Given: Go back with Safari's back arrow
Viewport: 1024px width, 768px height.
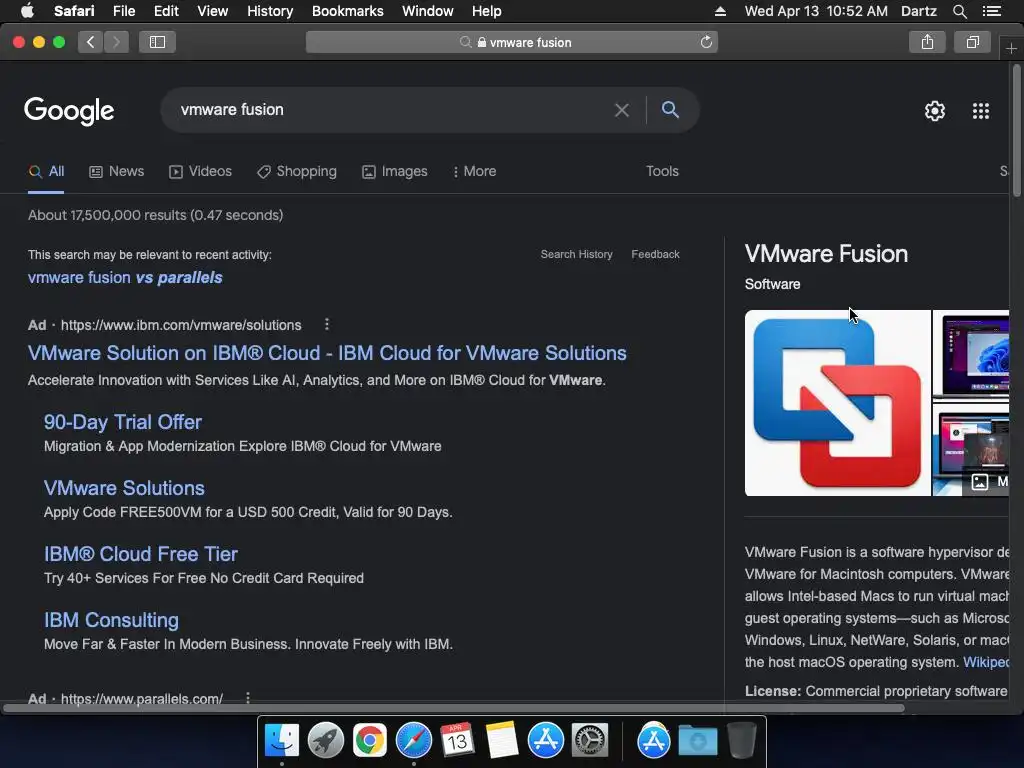Looking at the screenshot, I should [91, 42].
